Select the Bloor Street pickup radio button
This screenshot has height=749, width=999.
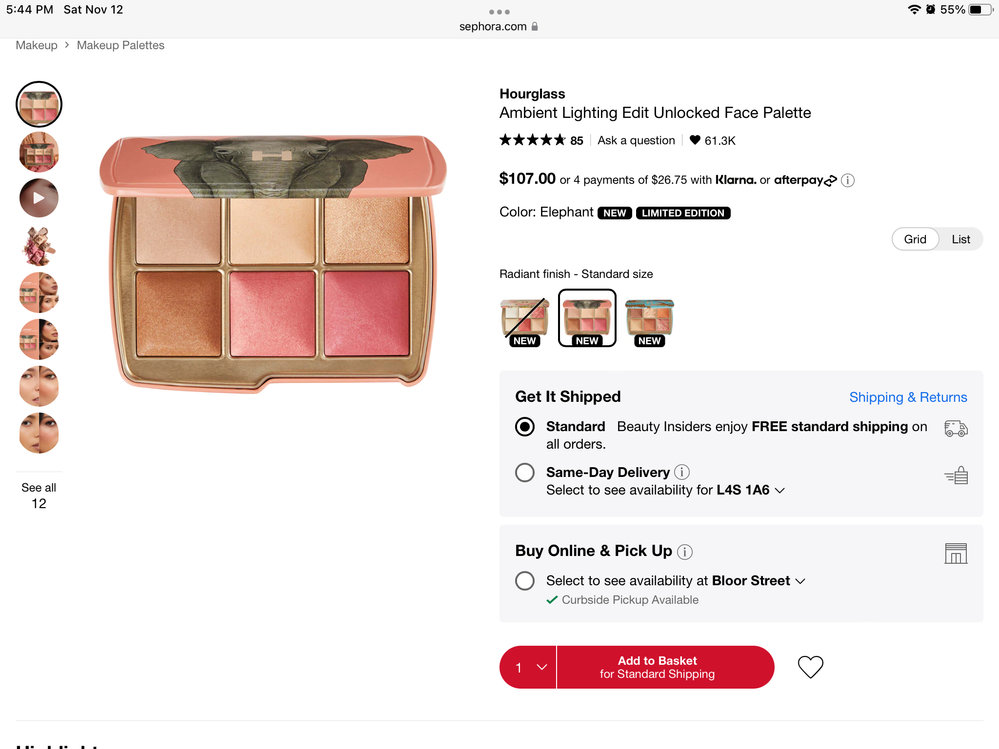525,581
